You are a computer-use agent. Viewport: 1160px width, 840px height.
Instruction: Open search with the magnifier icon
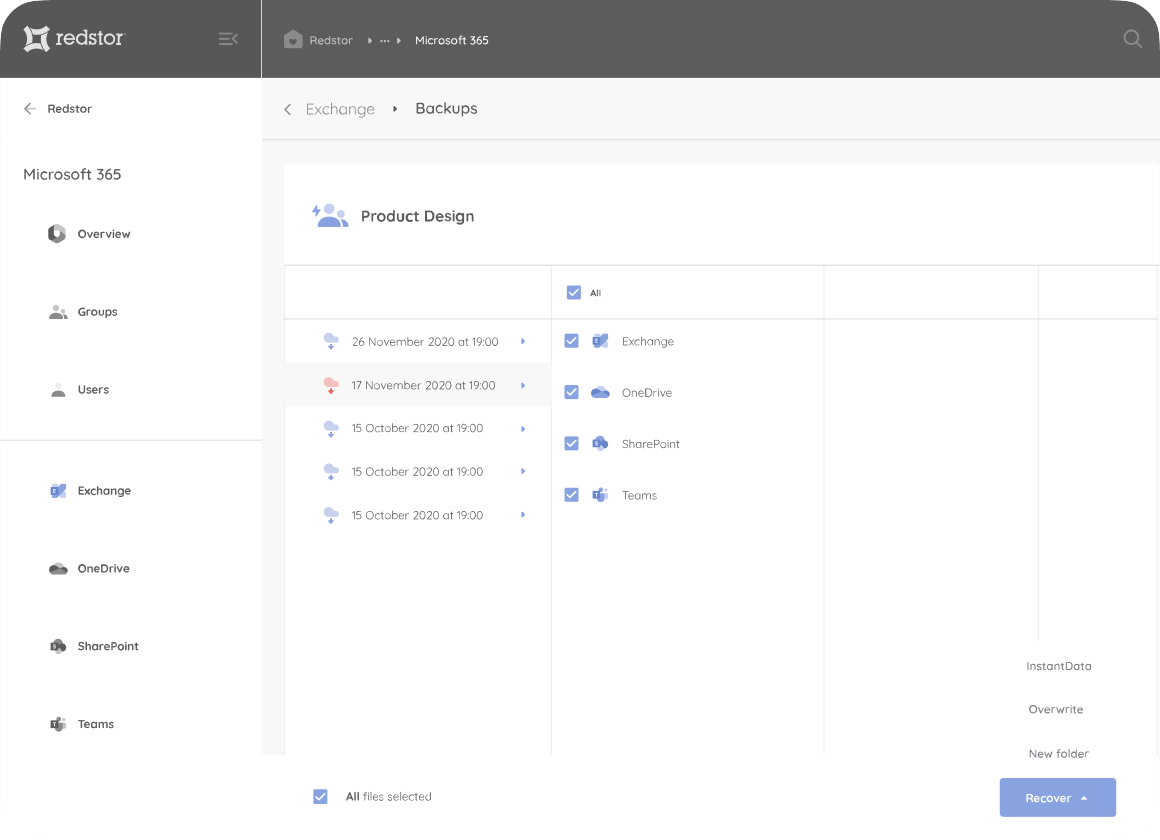[x=1132, y=39]
